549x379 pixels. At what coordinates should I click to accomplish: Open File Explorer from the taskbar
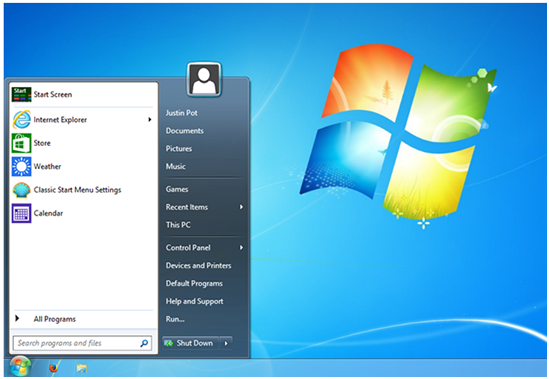[82, 368]
